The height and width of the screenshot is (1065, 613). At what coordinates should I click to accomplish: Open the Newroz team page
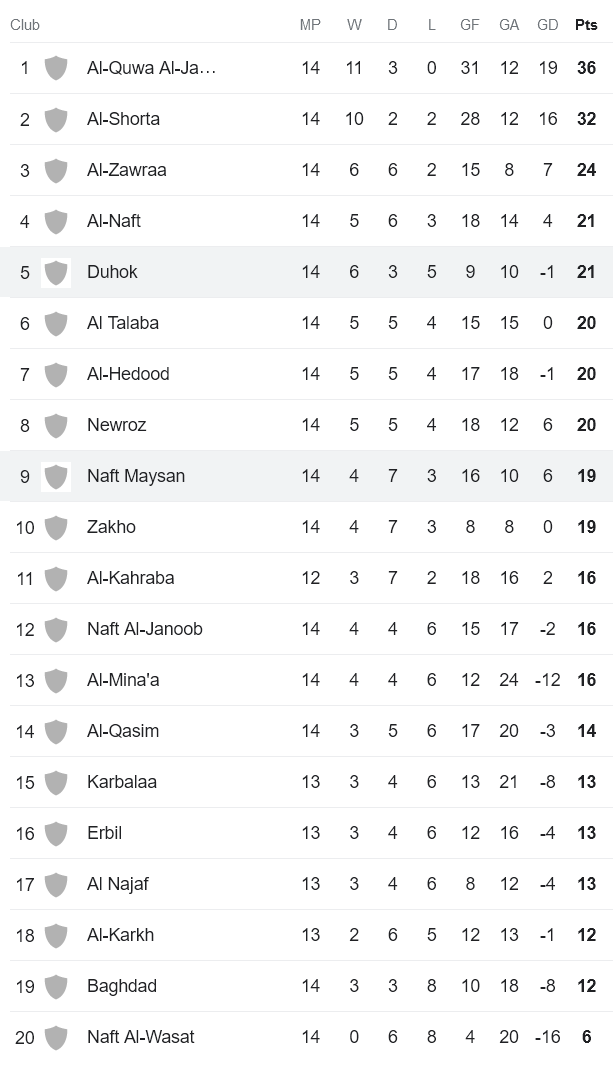tap(116, 425)
